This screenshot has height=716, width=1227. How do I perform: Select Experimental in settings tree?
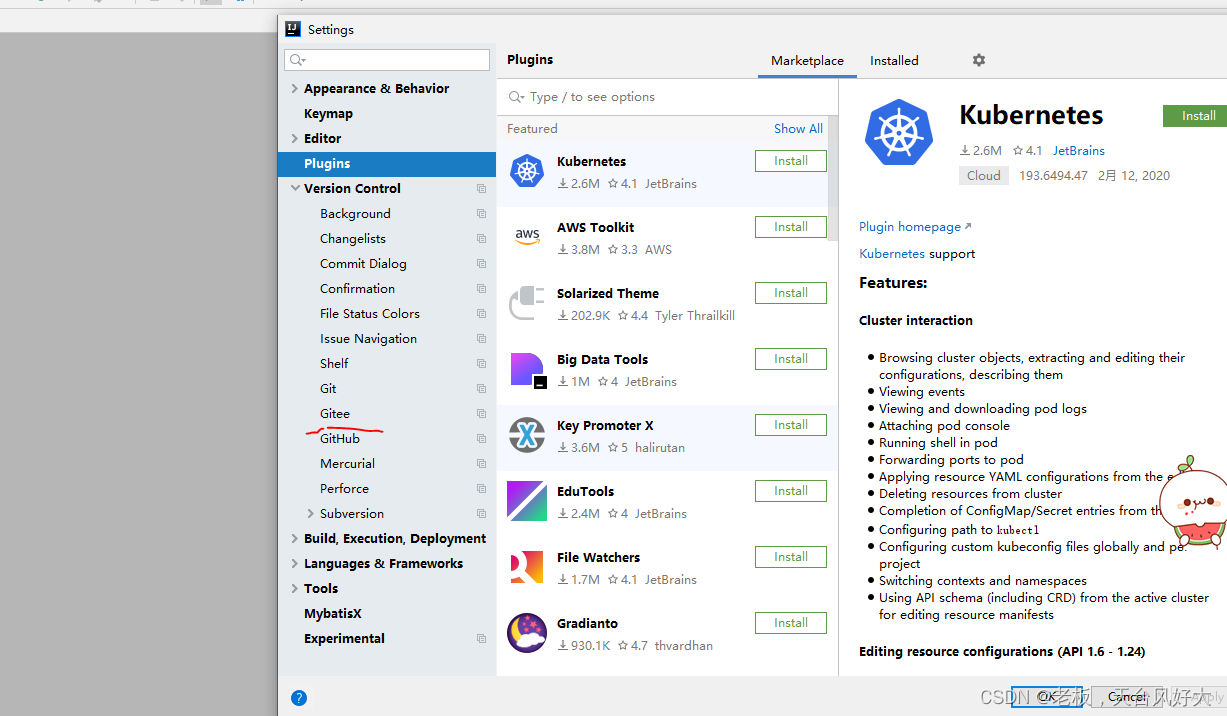click(x=344, y=639)
